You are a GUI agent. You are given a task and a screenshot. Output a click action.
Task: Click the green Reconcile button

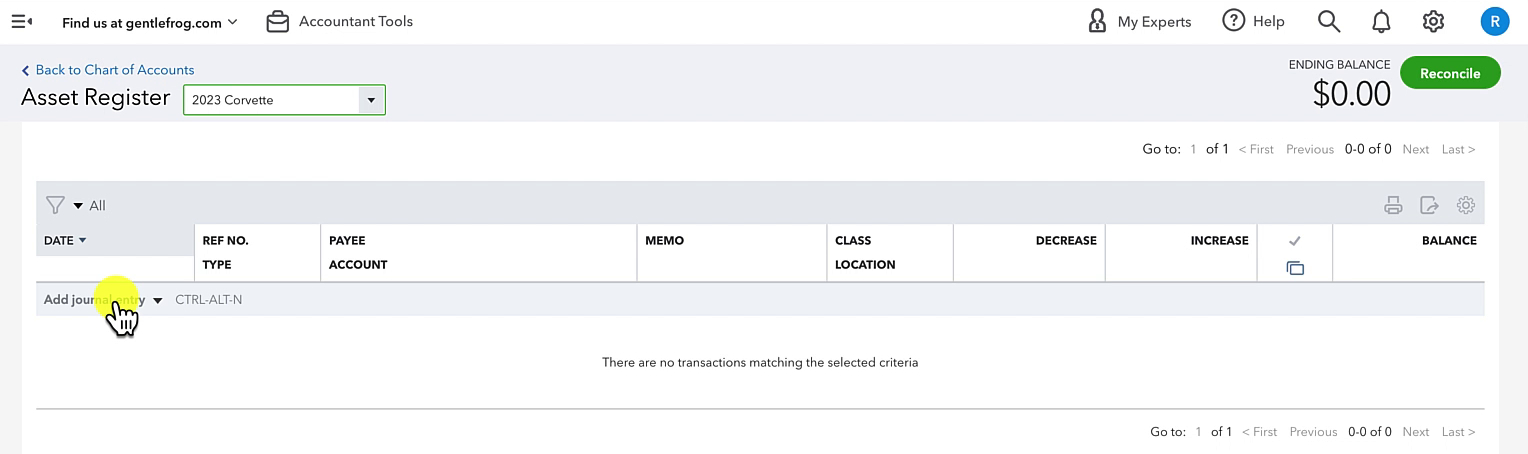coord(1450,73)
